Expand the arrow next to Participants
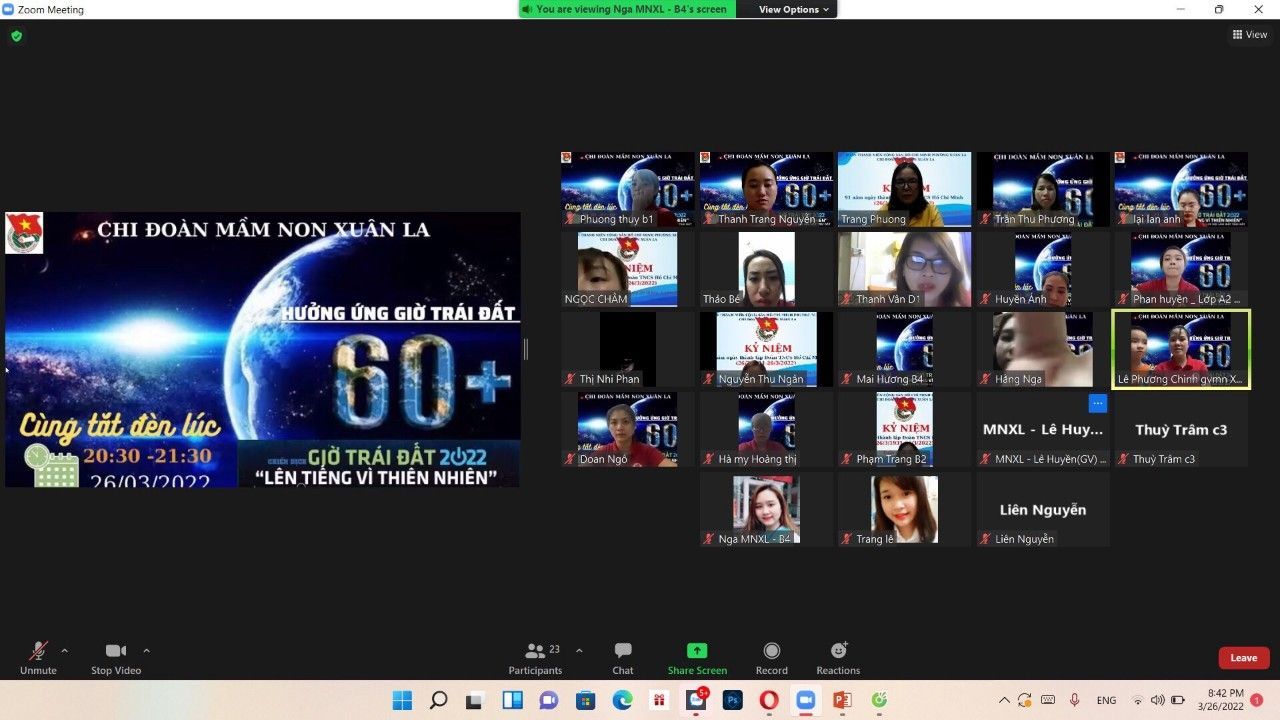 [579, 650]
